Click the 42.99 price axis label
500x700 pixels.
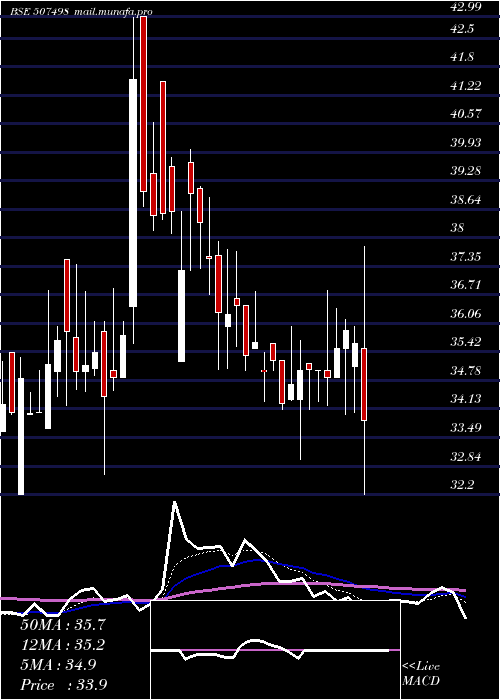coord(467,7)
